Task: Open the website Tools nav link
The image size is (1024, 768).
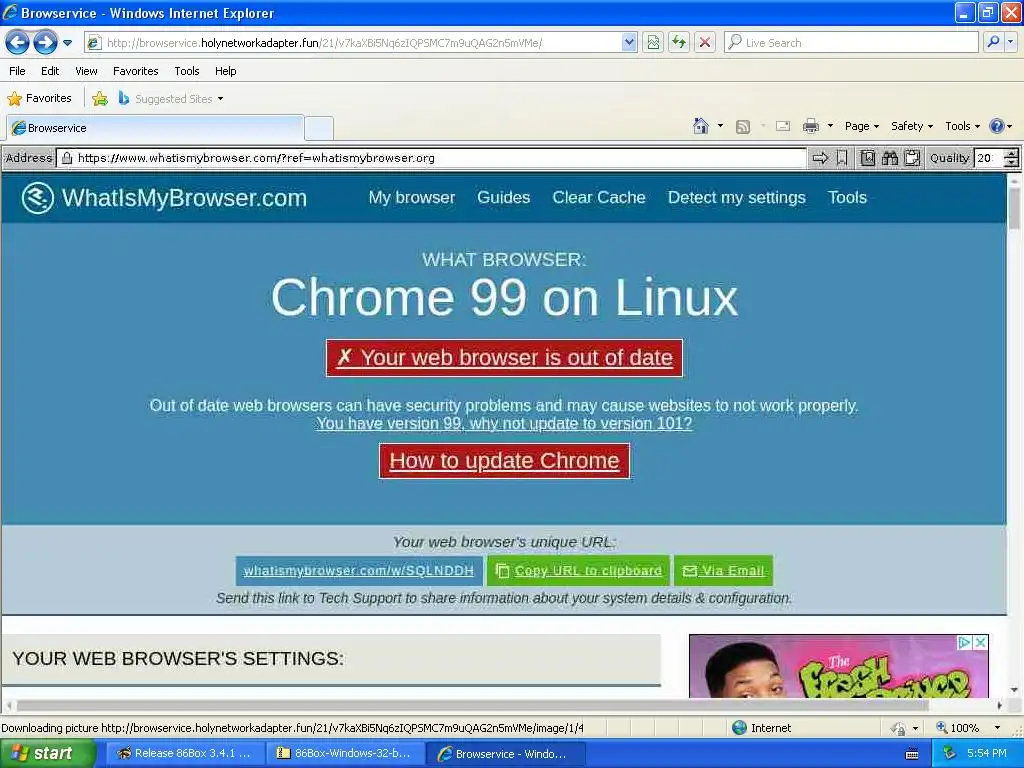Action: (x=847, y=197)
